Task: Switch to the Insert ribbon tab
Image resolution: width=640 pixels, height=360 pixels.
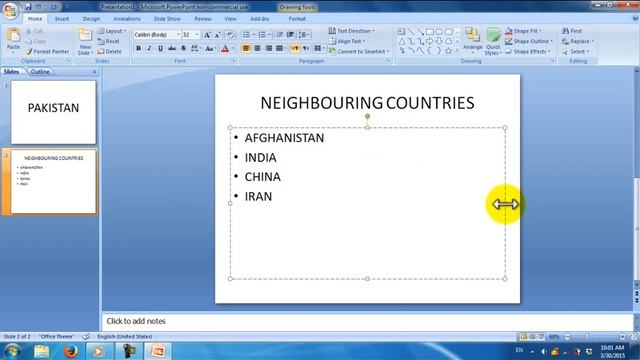Action: click(62, 19)
